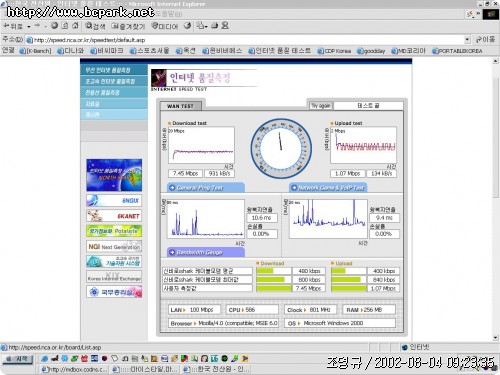Click the Home icon in the toolbar
Screen dimensions: 500x375
click(x=75, y=26)
